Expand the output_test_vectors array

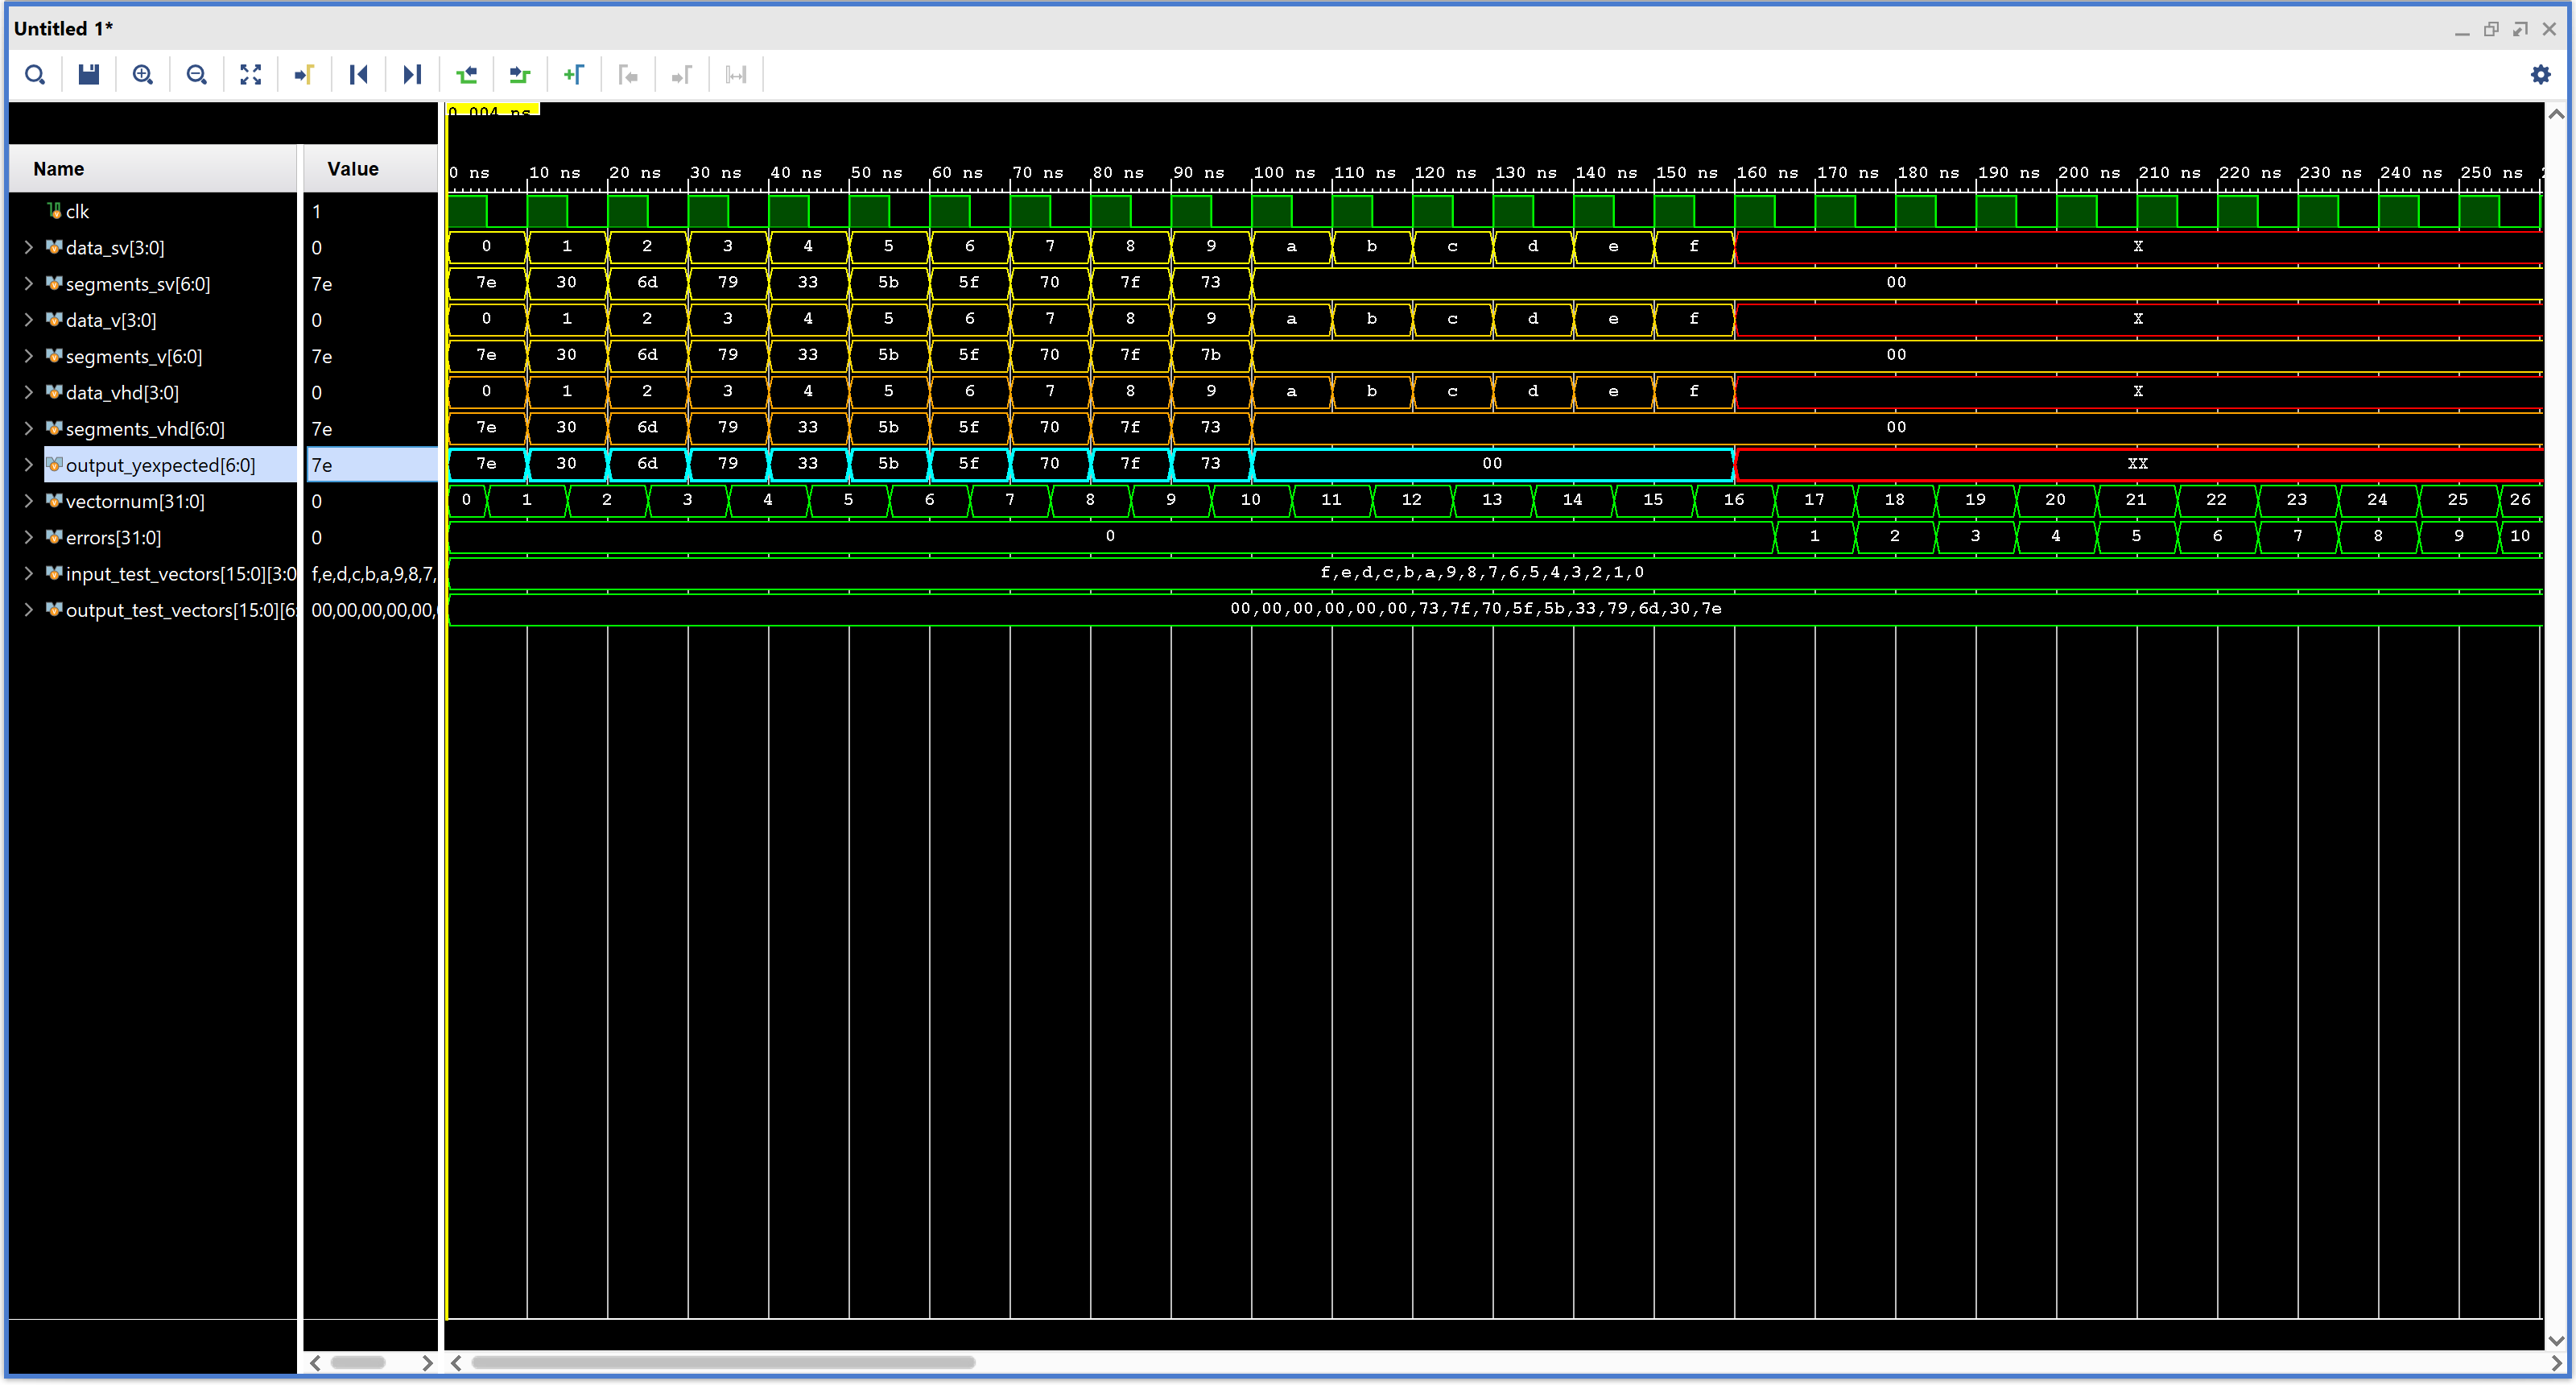[29, 610]
